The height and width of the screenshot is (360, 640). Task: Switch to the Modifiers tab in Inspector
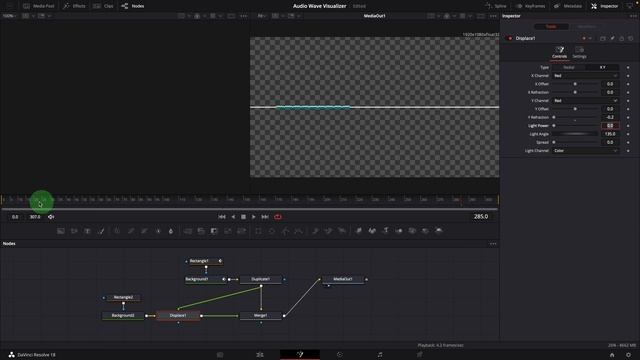click(587, 27)
